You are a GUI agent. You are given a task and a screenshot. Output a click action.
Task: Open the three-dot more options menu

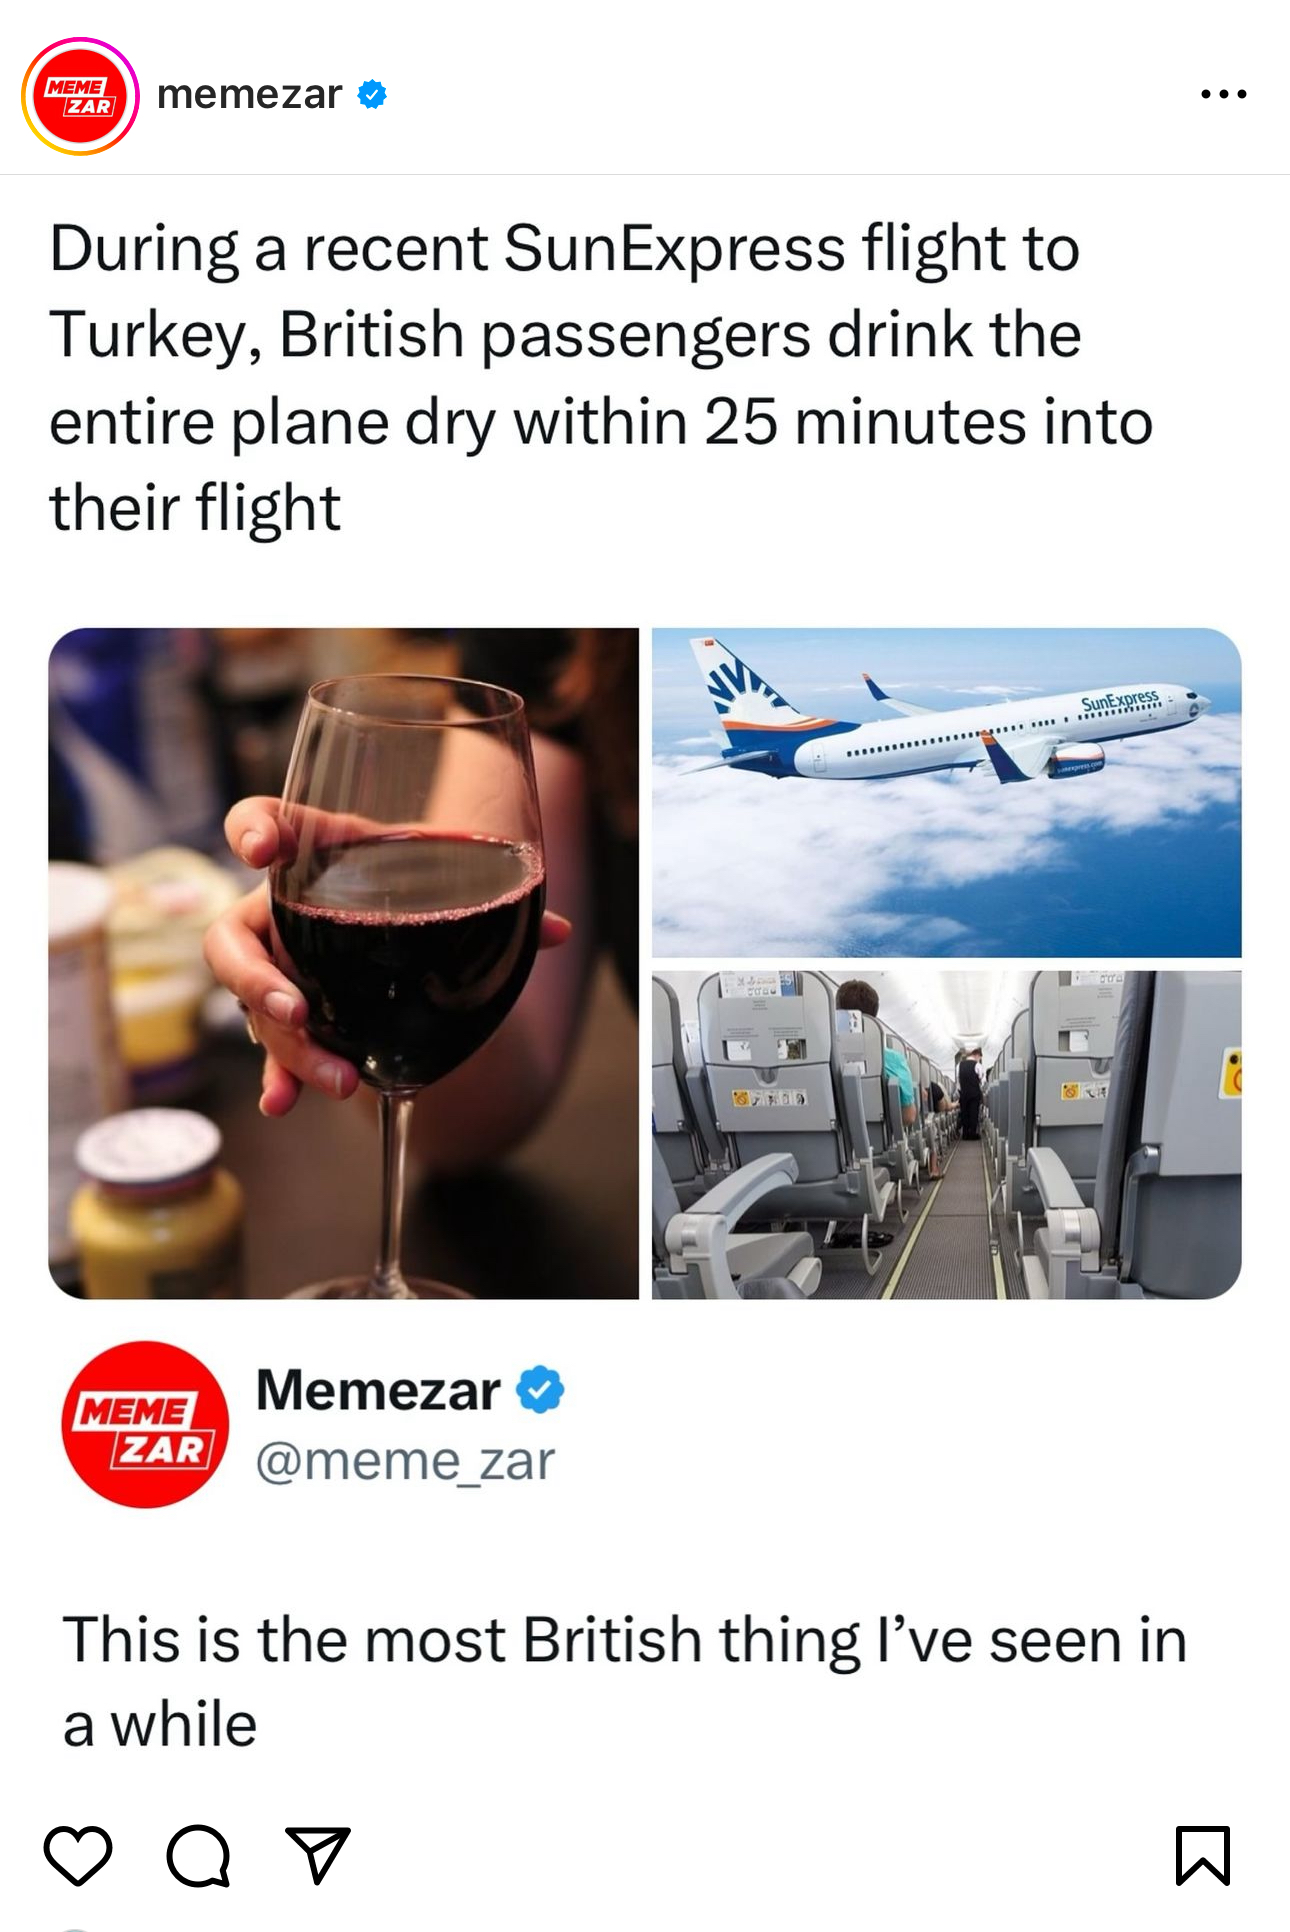point(1224,94)
